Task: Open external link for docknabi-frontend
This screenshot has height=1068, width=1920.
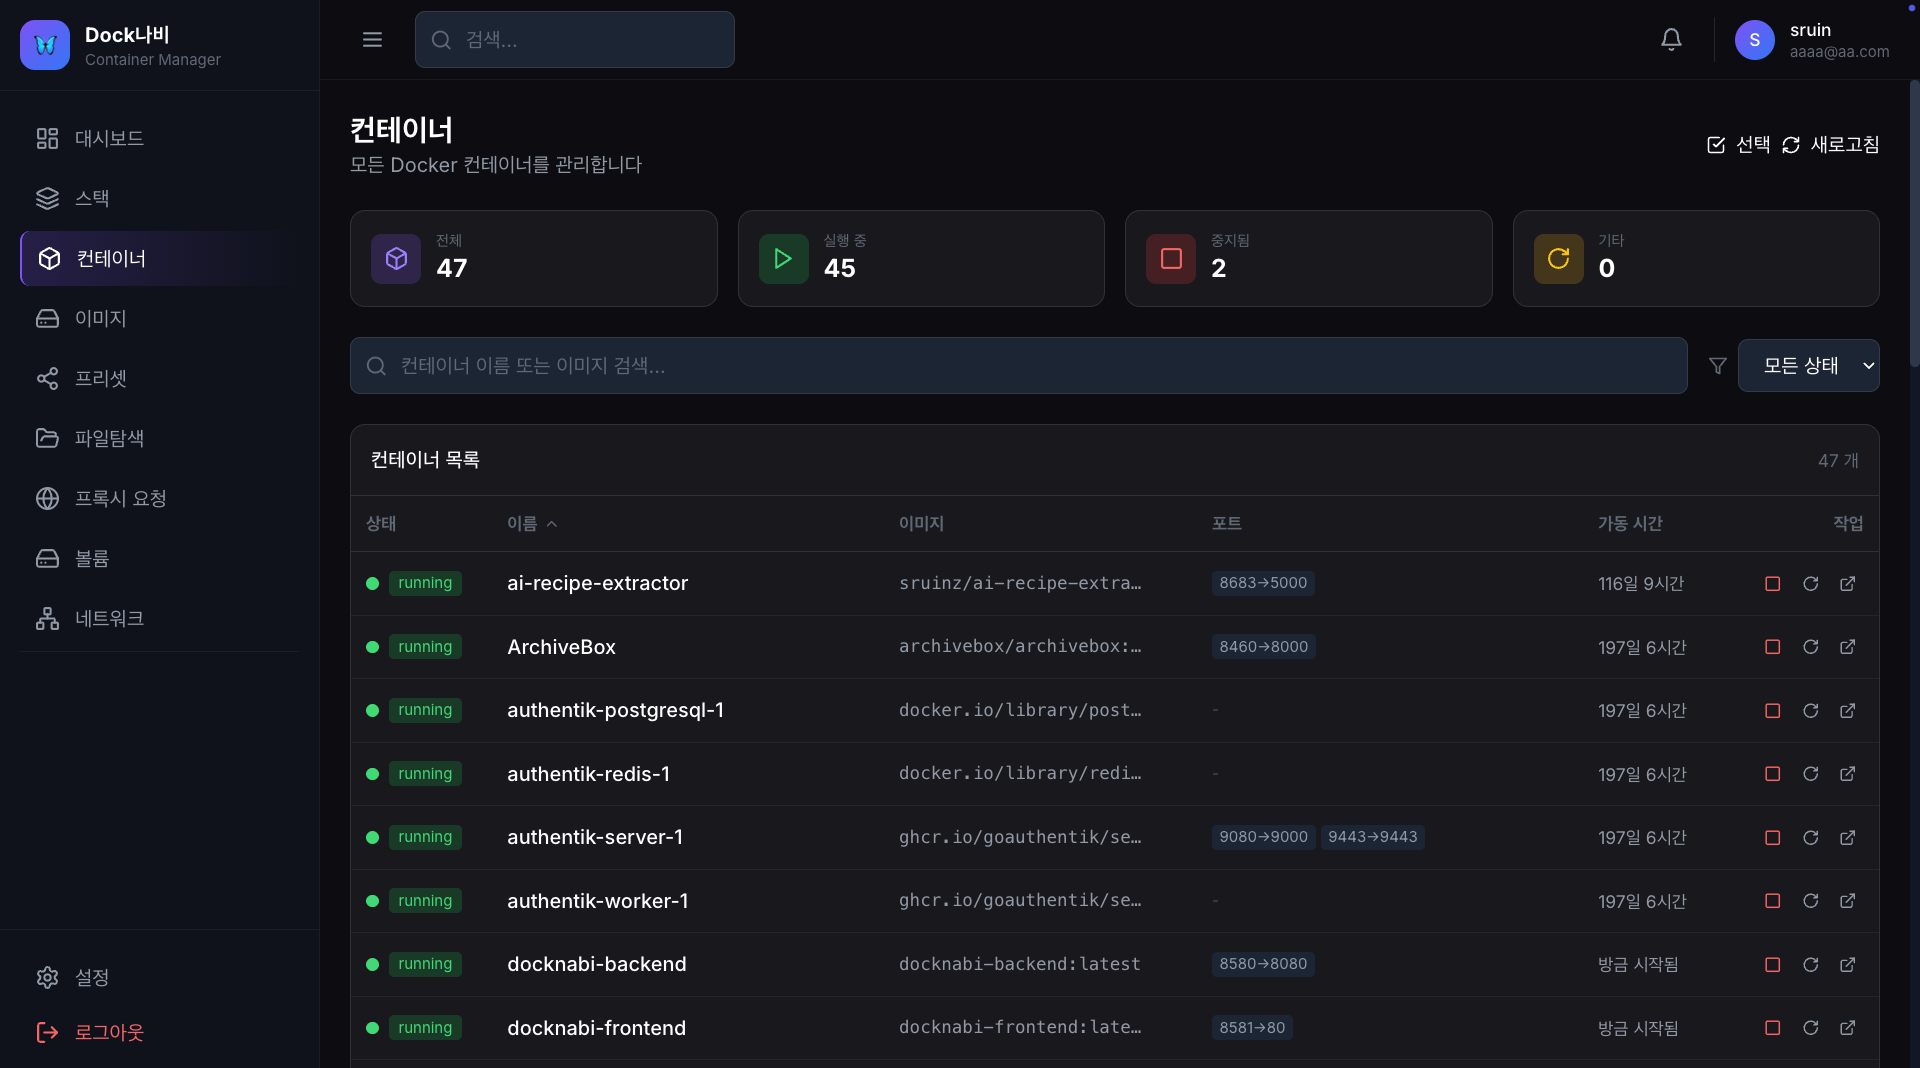Action: pos(1847,1028)
